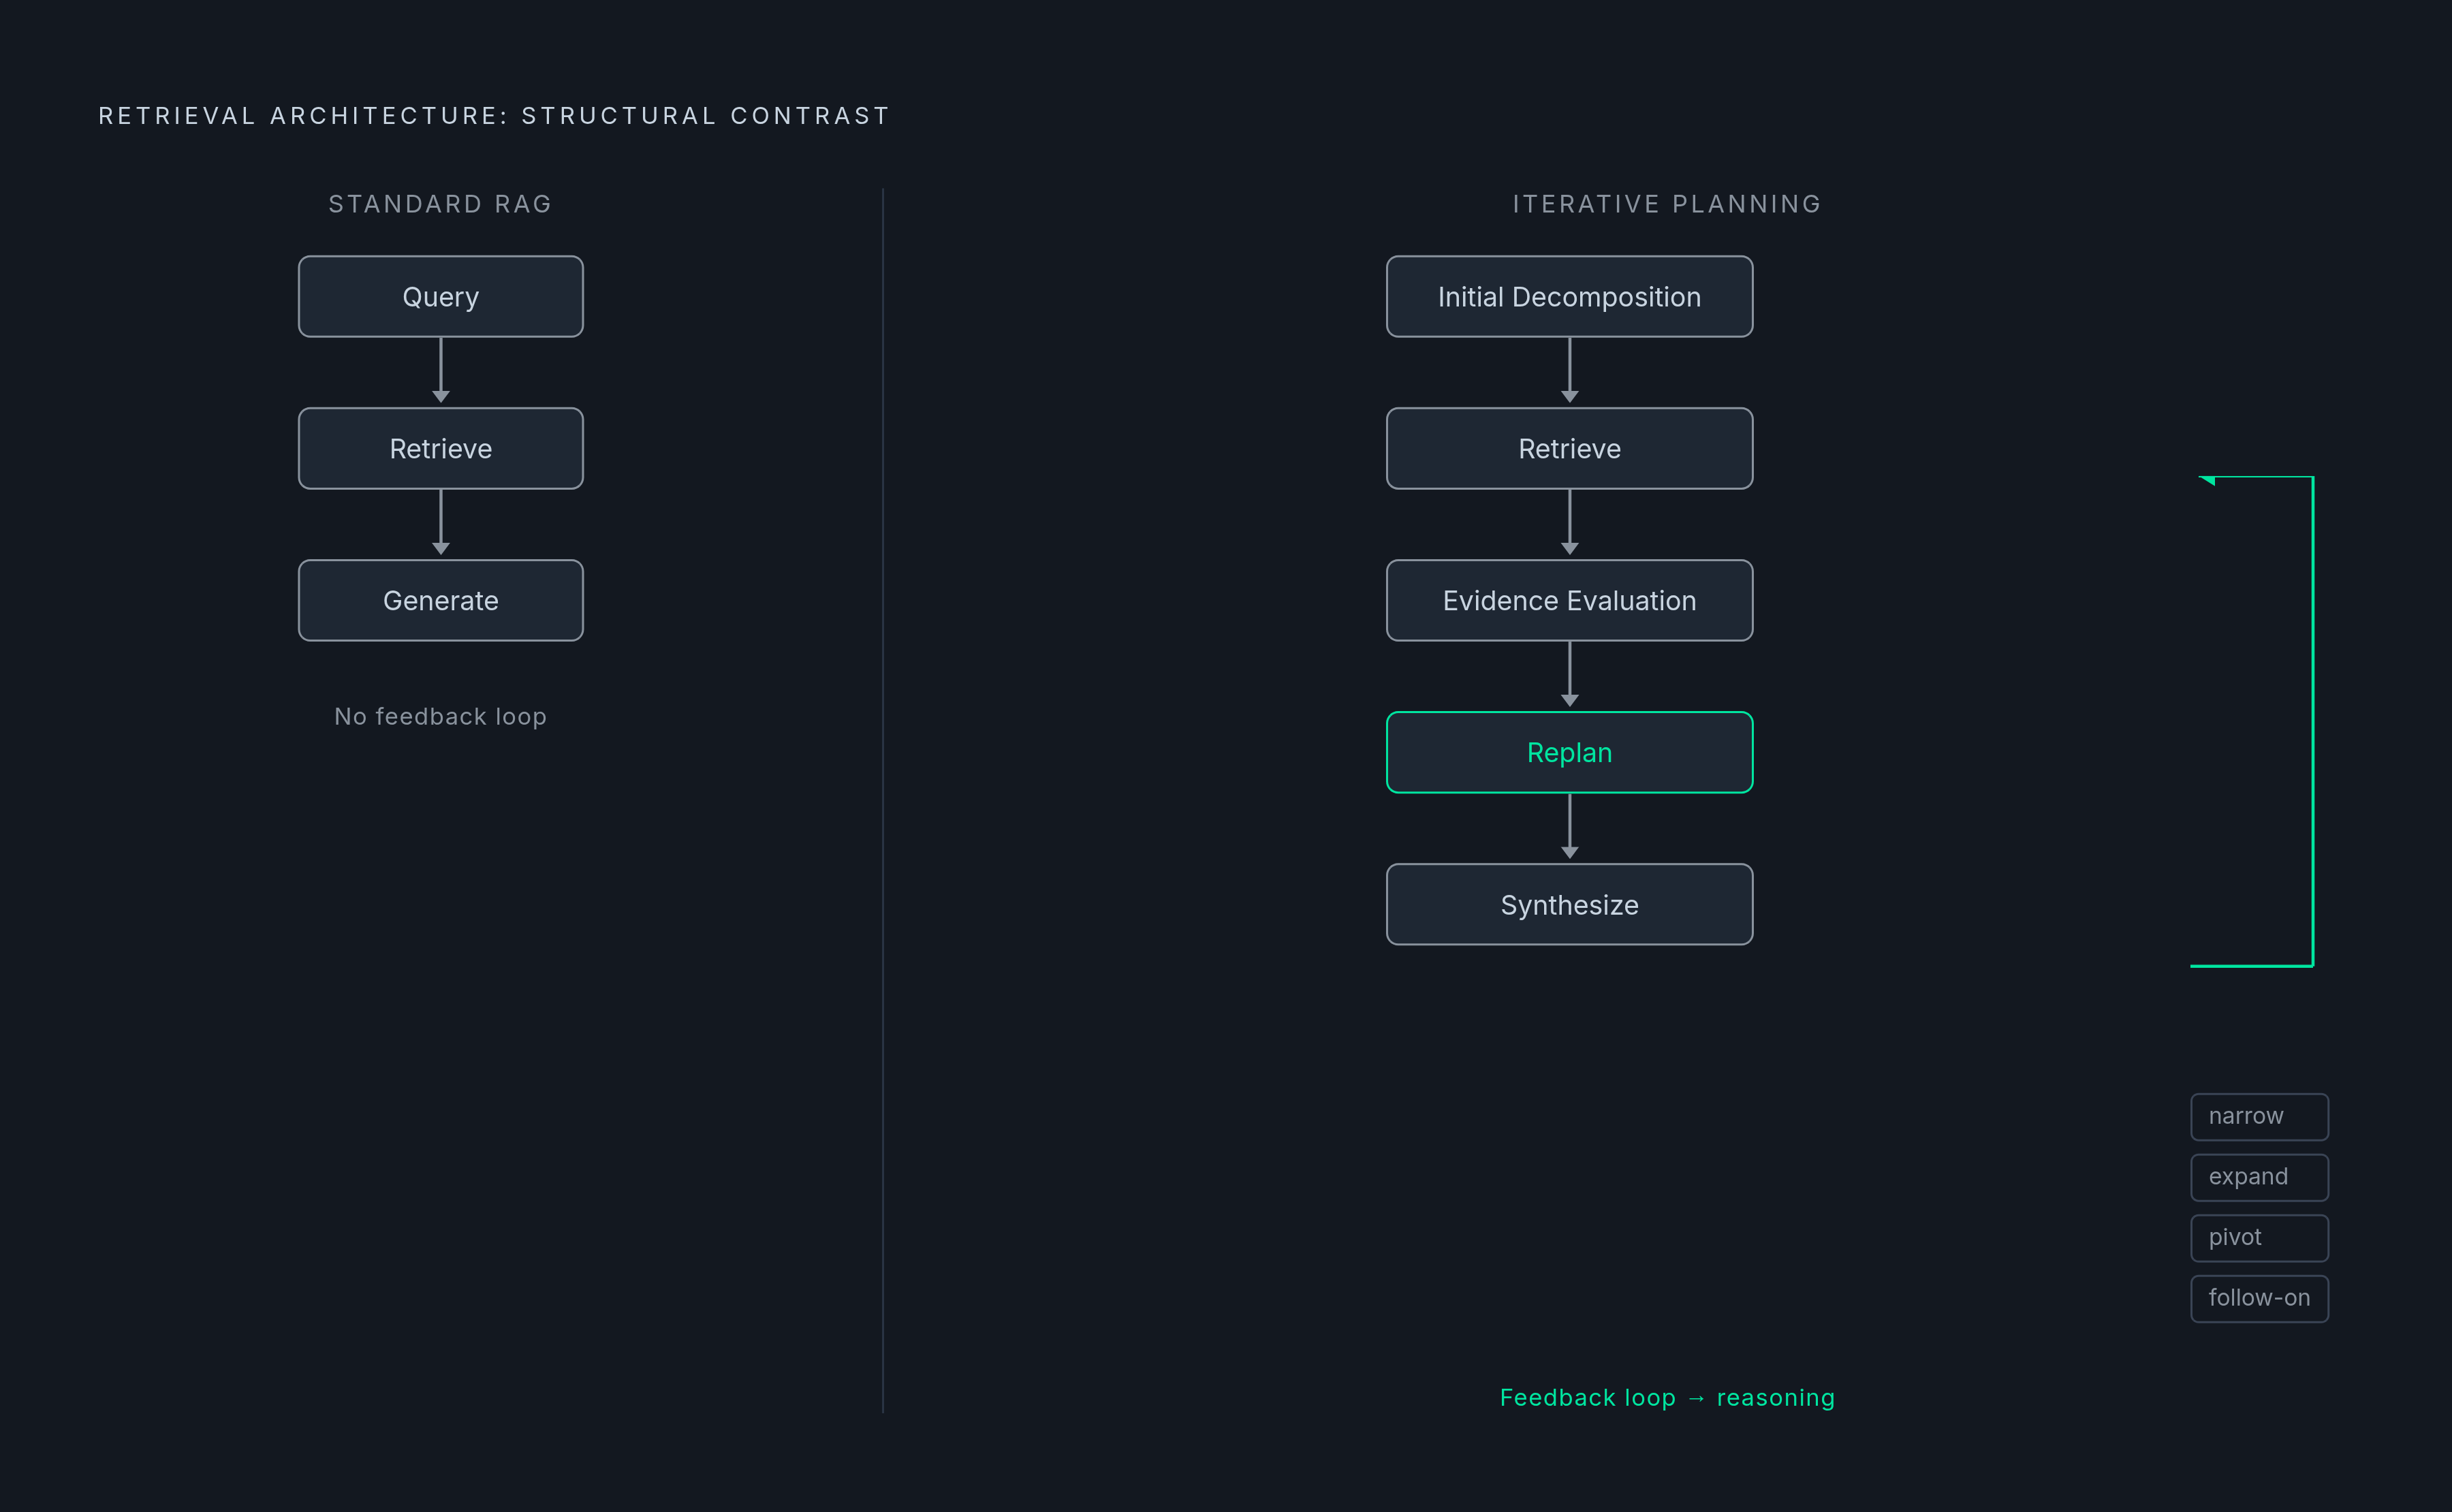2452x1512 pixels.
Task: Click the Query box in Standard RAG
Action: click(440, 296)
